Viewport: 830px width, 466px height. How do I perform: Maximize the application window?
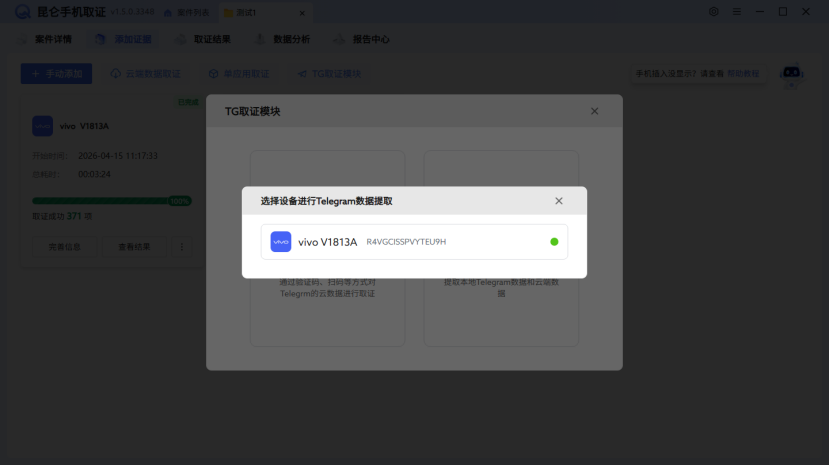783,12
